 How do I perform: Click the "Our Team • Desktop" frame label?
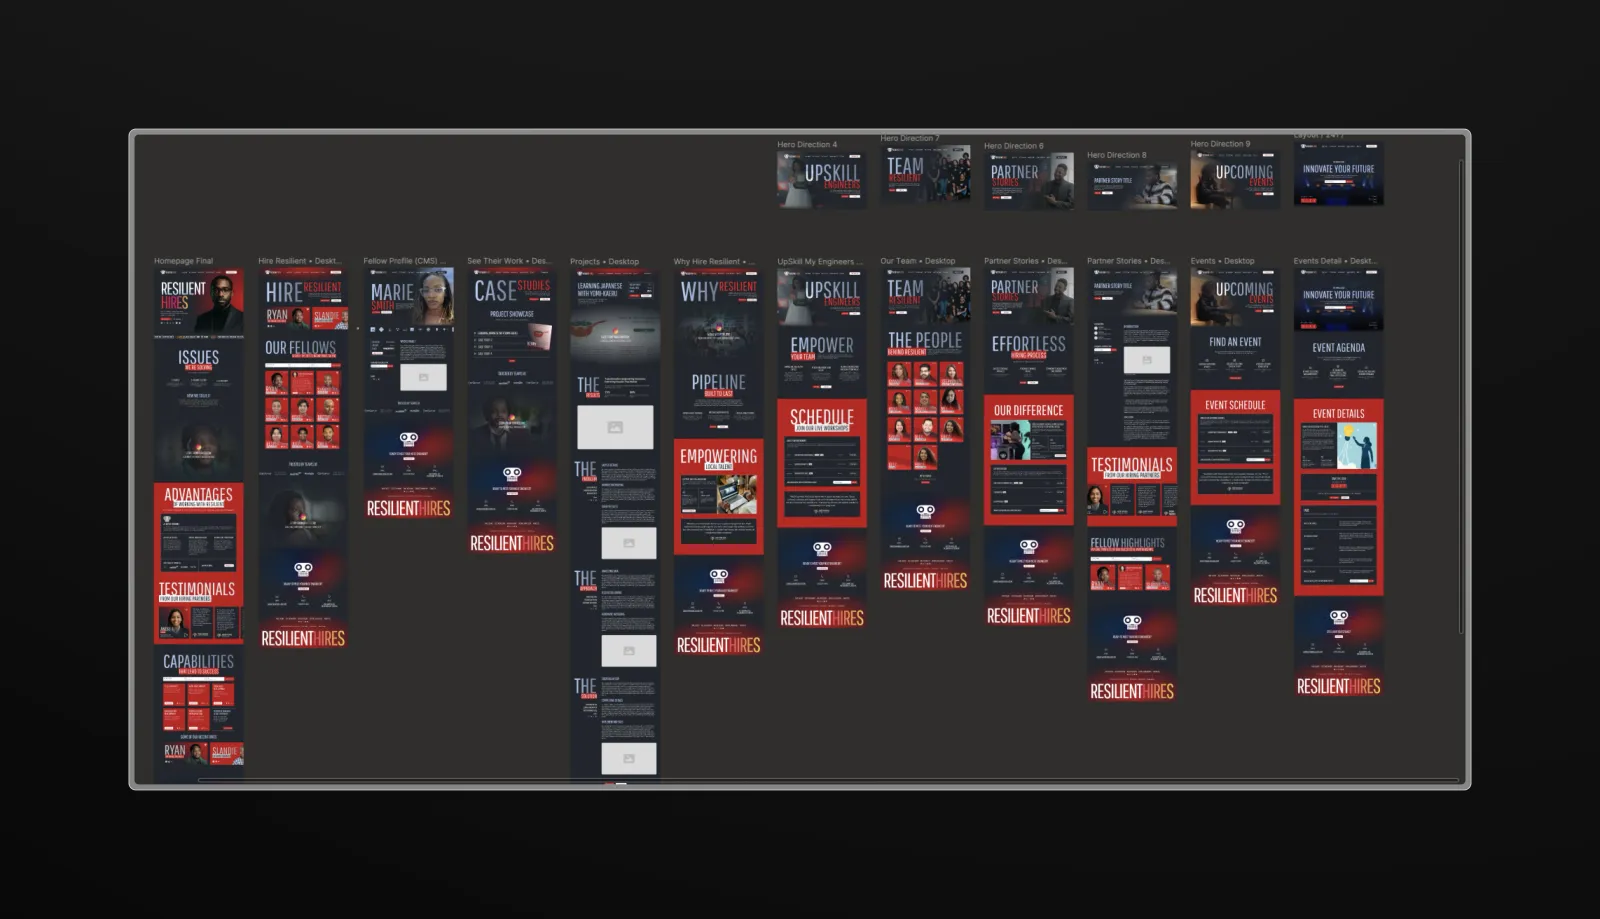tap(917, 261)
